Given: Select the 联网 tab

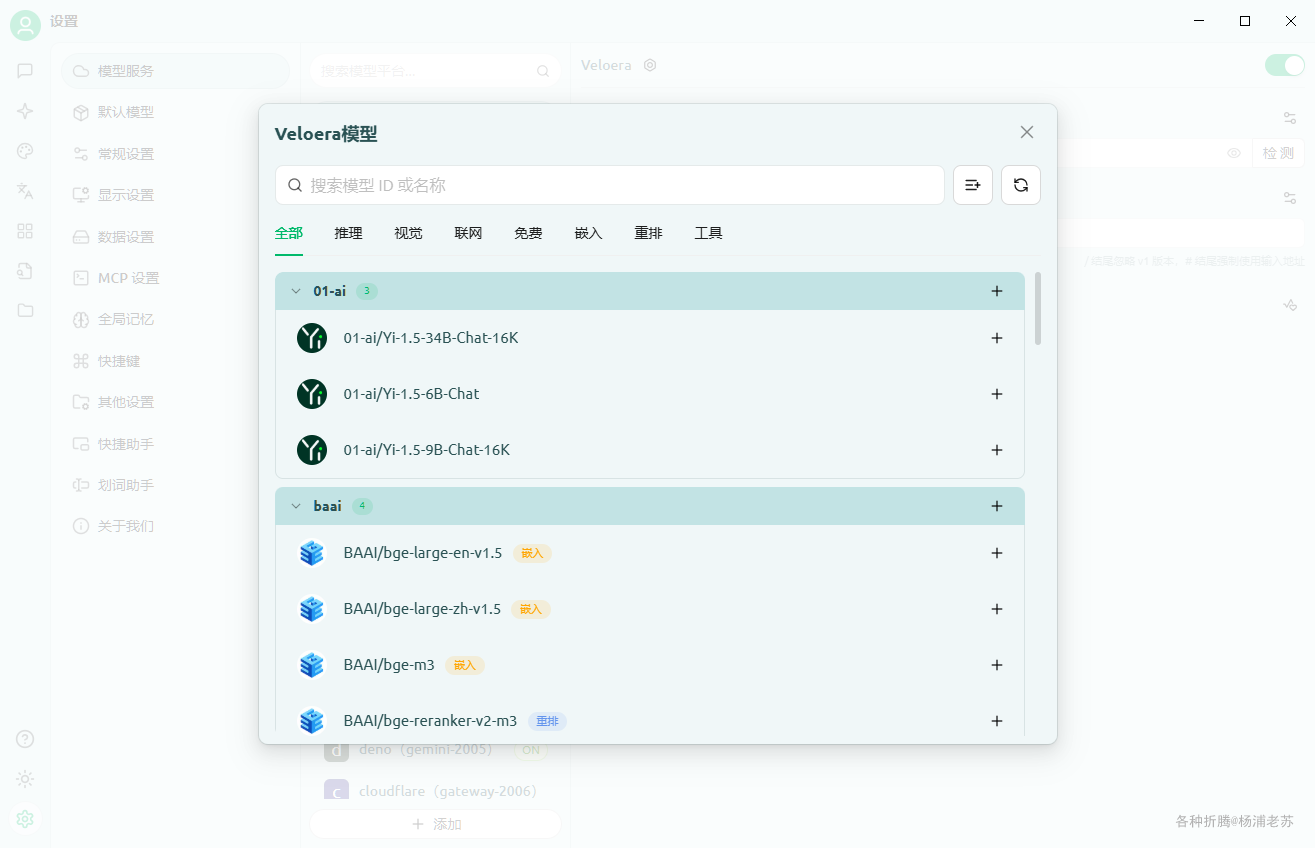Looking at the screenshot, I should [x=469, y=233].
